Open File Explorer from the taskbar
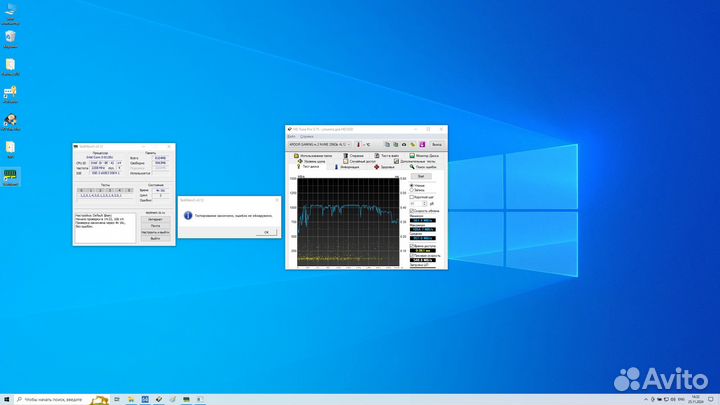This screenshot has width=720, height=405. [x=131, y=399]
